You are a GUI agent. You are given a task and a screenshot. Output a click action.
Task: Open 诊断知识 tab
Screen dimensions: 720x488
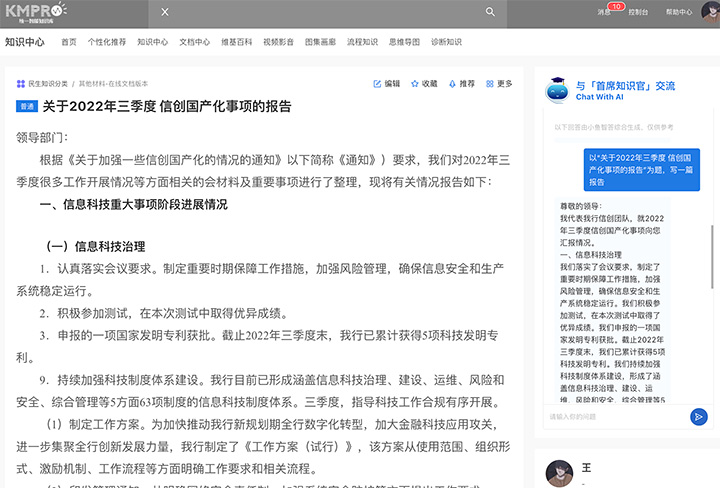pos(446,42)
